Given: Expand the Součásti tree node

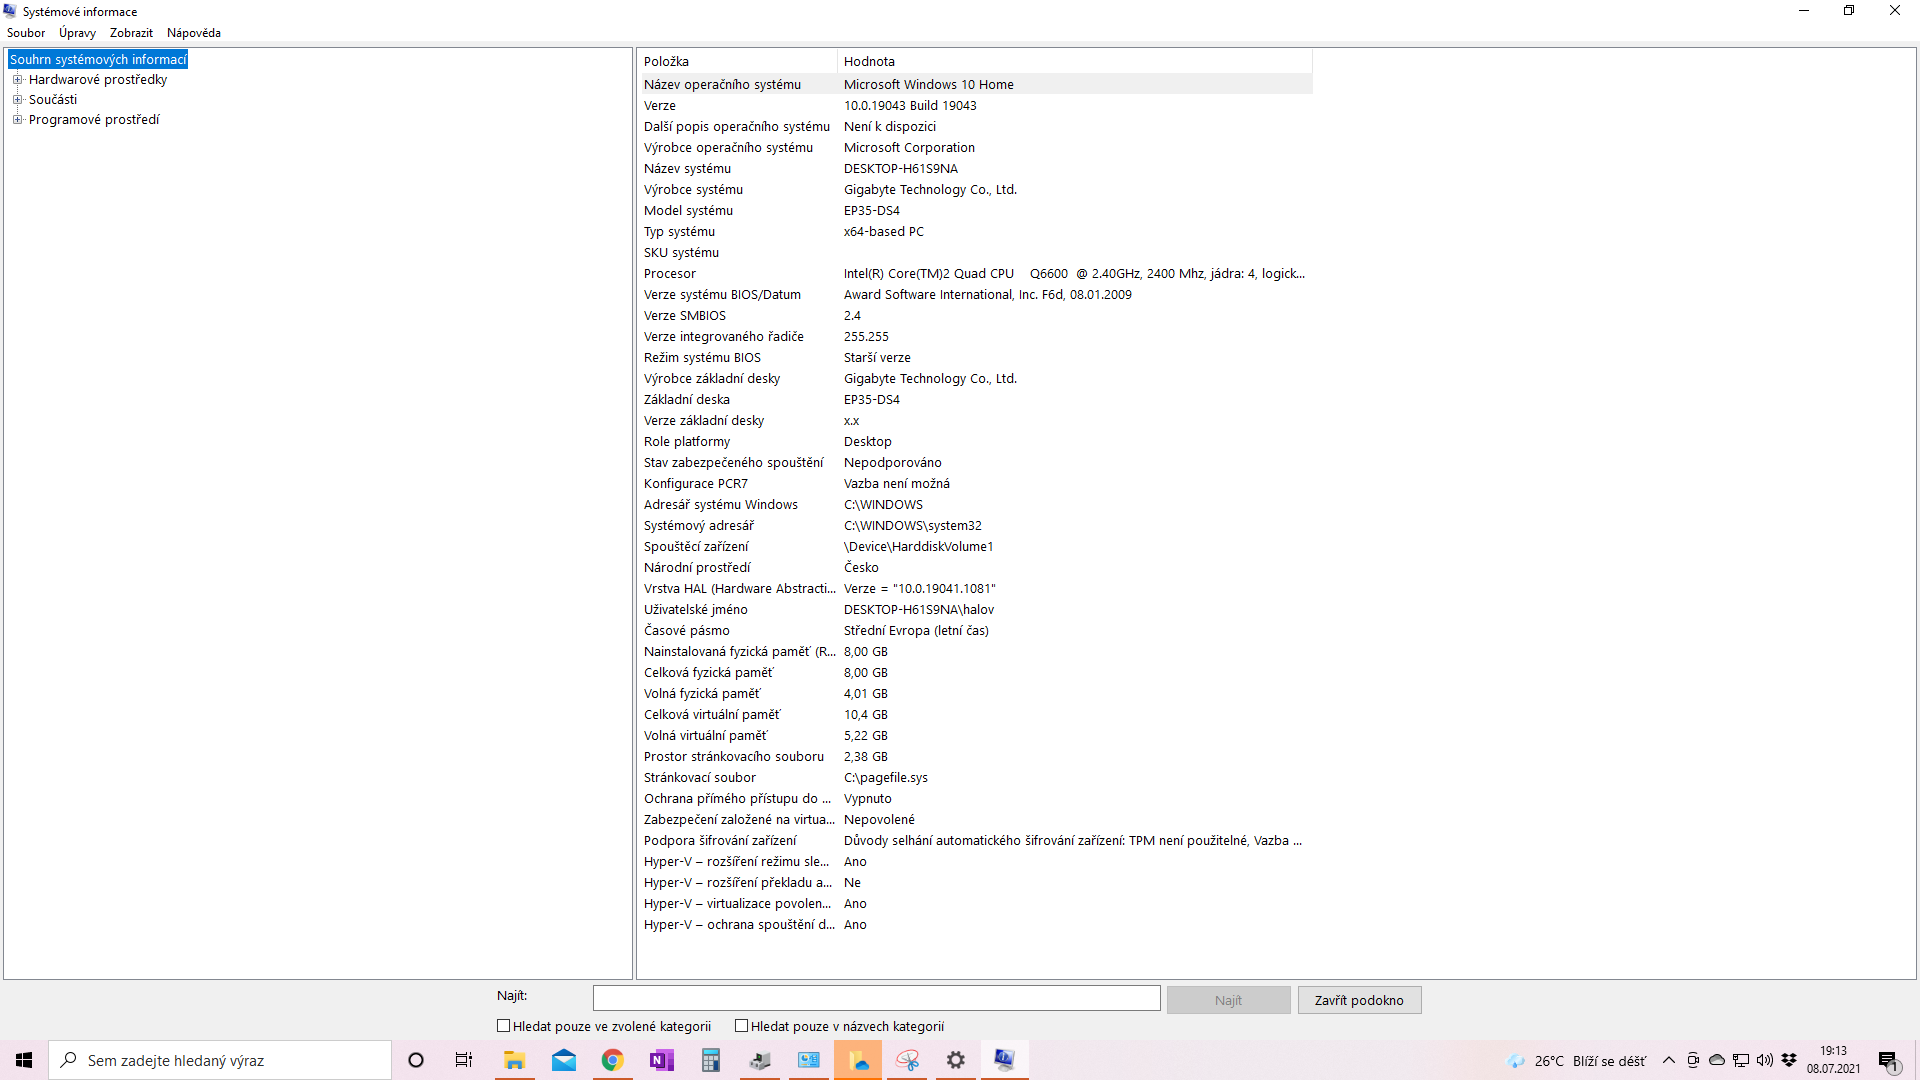Looking at the screenshot, I should tap(17, 100).
